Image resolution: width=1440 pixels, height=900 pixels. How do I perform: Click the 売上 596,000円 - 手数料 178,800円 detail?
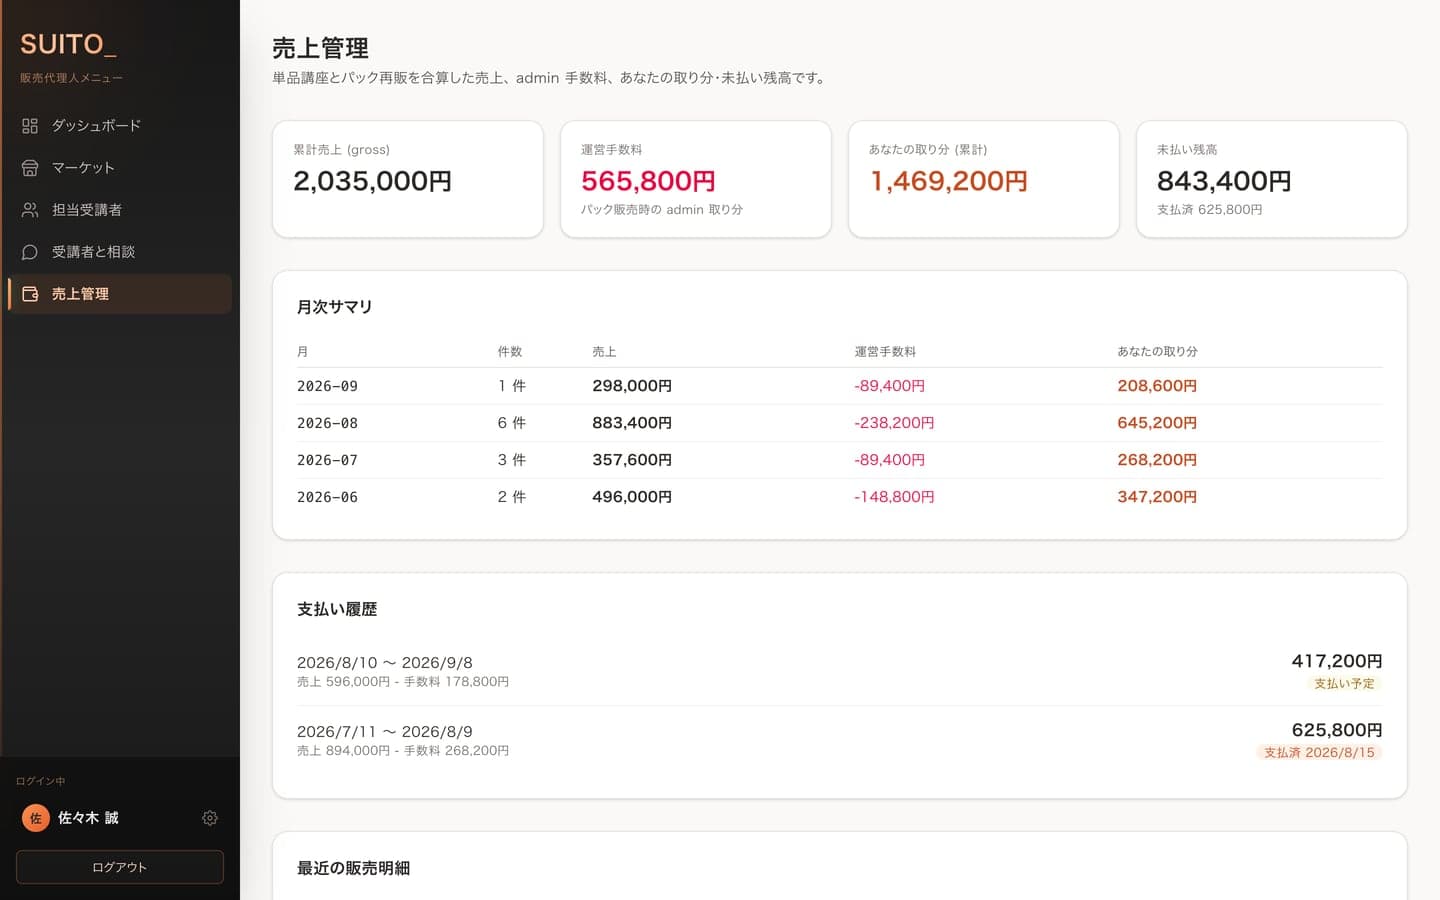click(403, 682)
